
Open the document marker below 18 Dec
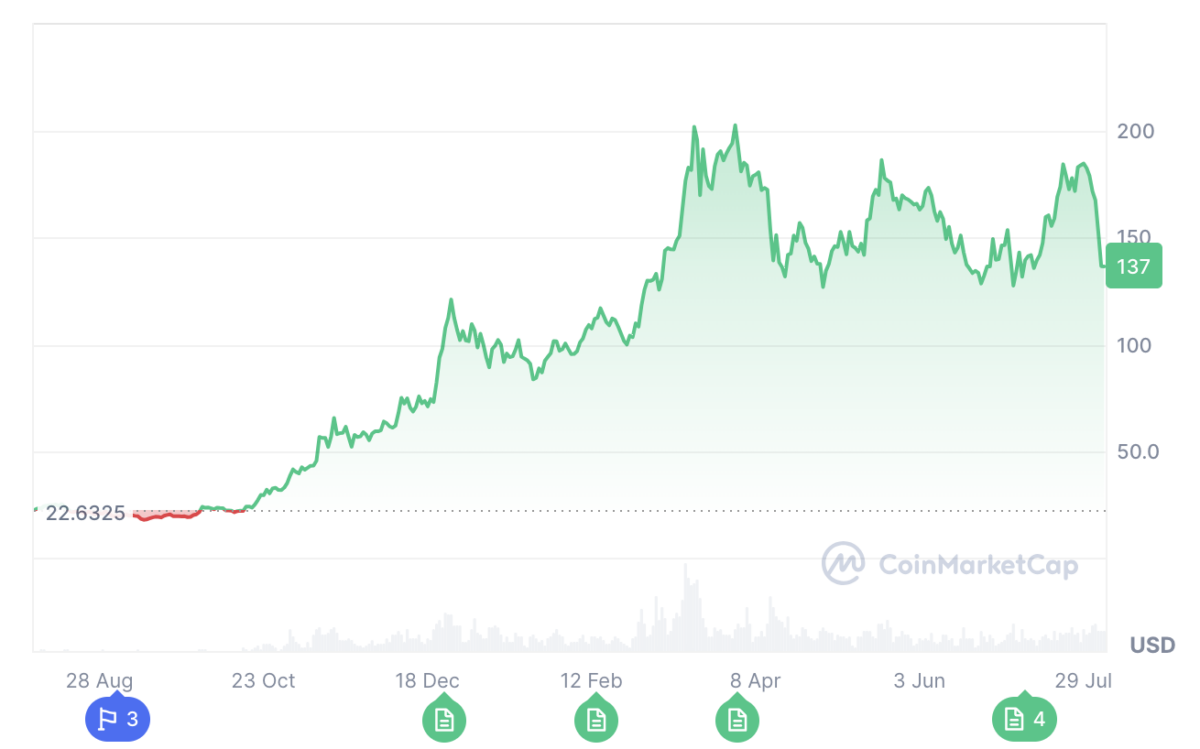point(443,719)
